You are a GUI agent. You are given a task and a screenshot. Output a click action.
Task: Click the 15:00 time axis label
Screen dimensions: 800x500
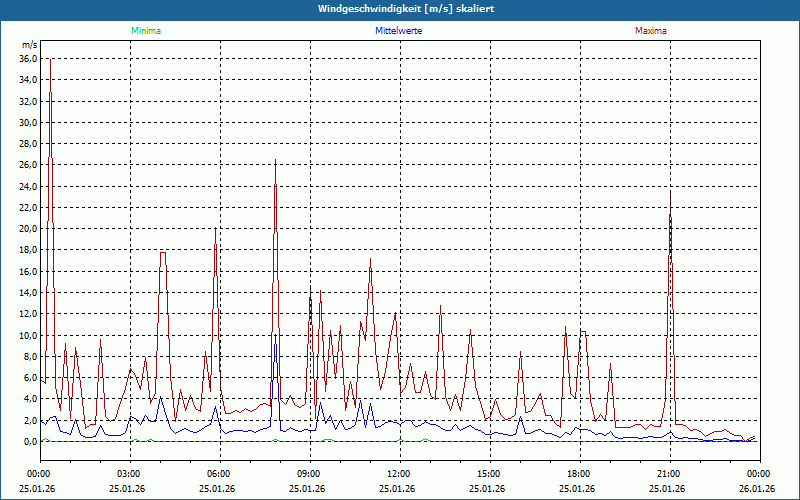489,473
